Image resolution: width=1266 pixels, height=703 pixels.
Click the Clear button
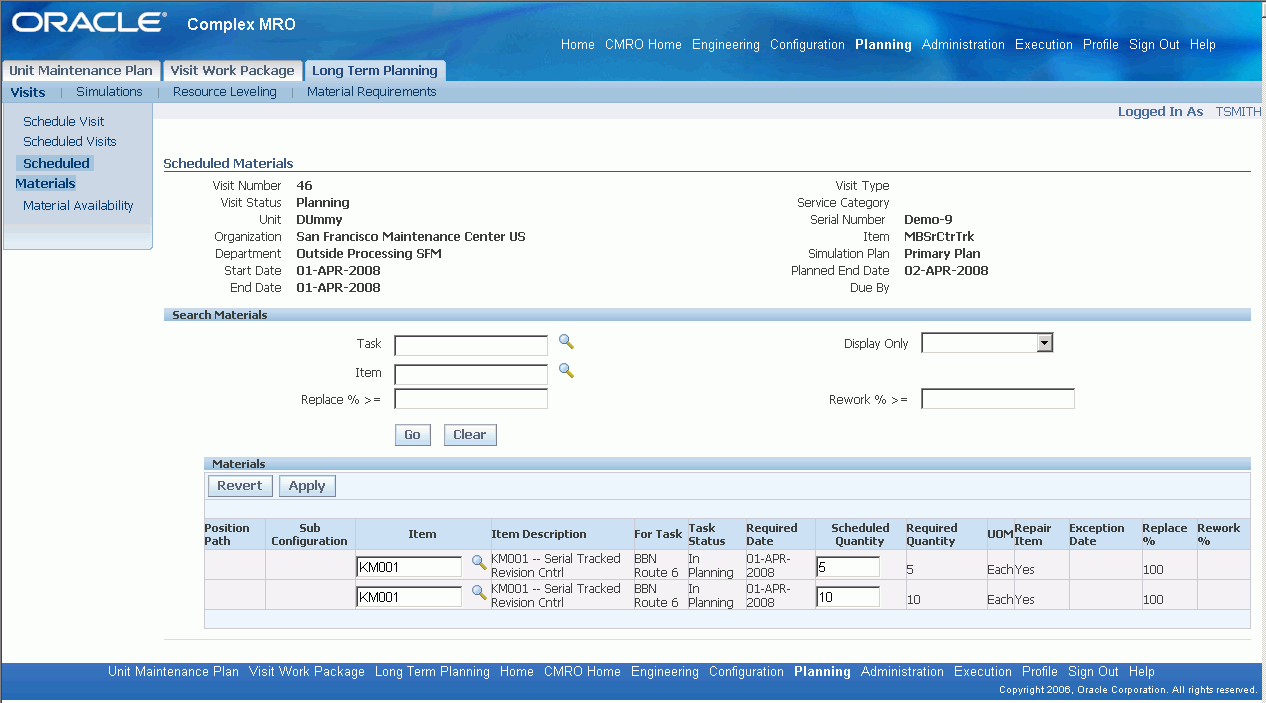point(470,435)
